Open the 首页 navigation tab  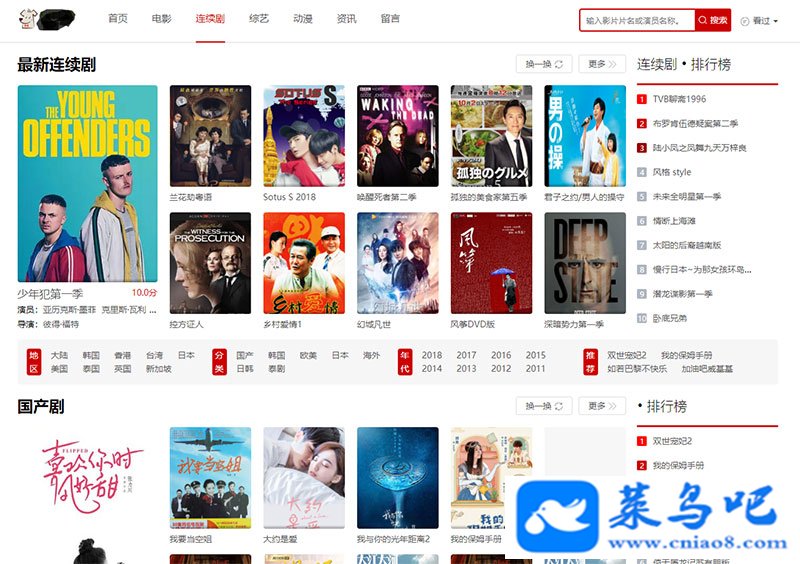[x=118, y=19]
